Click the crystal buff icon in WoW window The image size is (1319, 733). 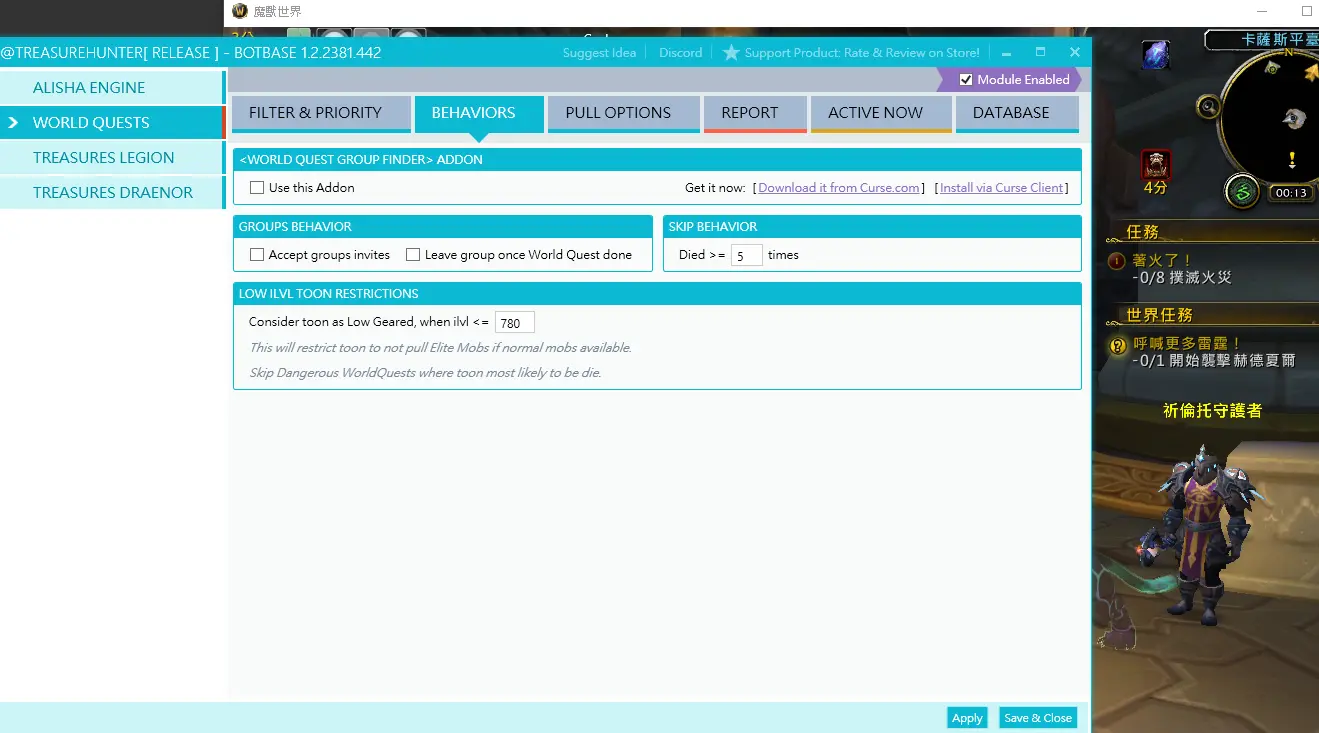[1156, 55]
